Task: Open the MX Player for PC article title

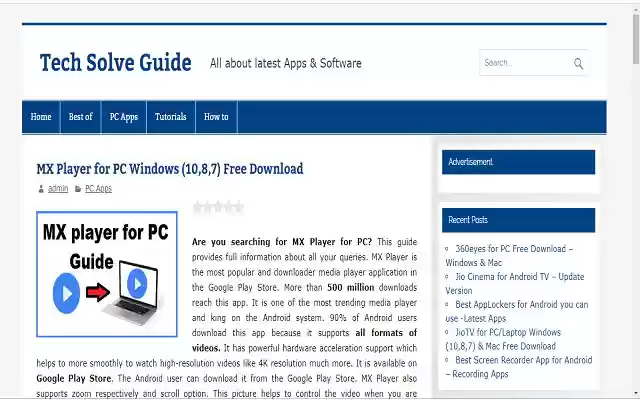Action: point(170,169)
